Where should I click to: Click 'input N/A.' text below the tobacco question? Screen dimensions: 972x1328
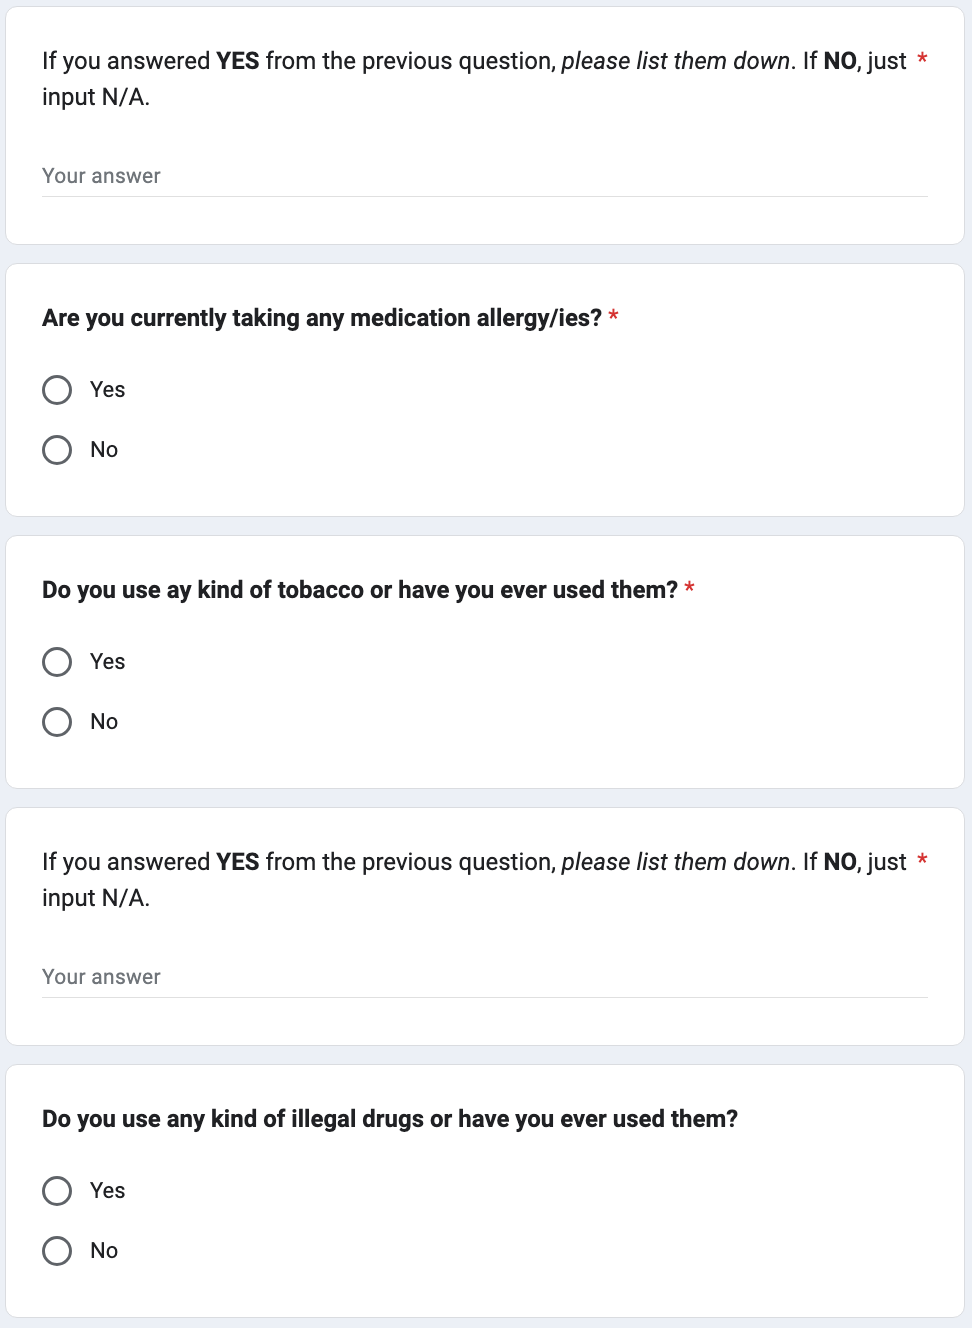[96, 898]
